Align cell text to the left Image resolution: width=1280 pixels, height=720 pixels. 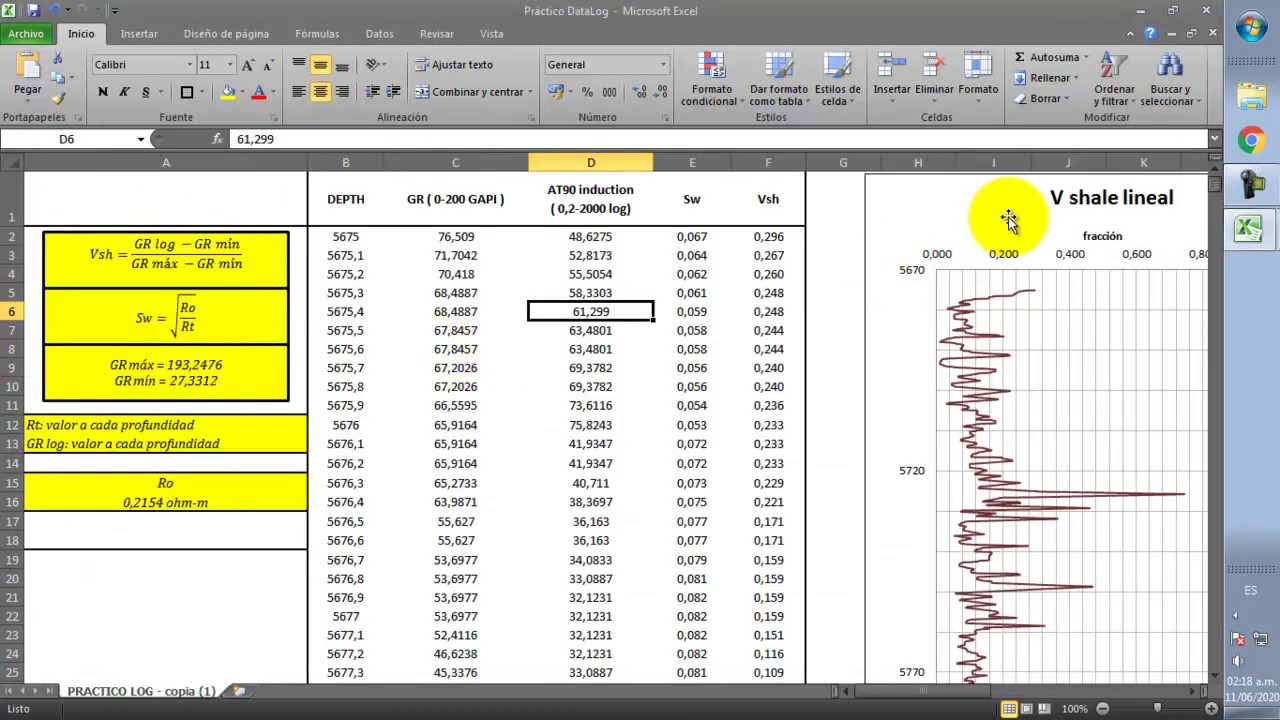(x=299, y=92)
